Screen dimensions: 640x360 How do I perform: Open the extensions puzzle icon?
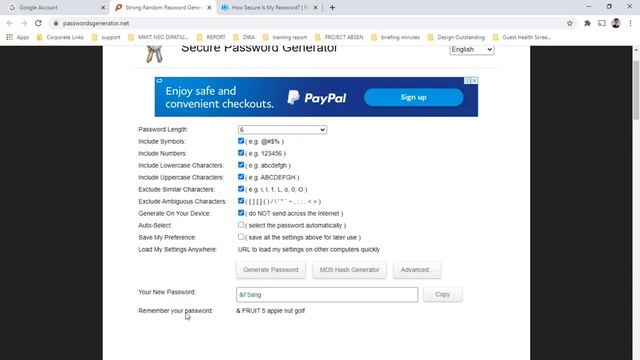click(x=587, y=23)
